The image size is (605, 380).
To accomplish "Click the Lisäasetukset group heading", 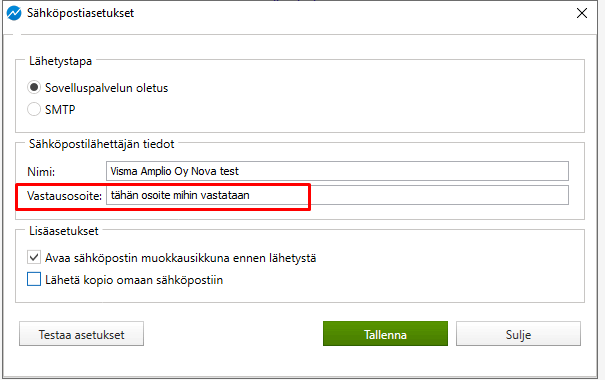I will (64, 231).
